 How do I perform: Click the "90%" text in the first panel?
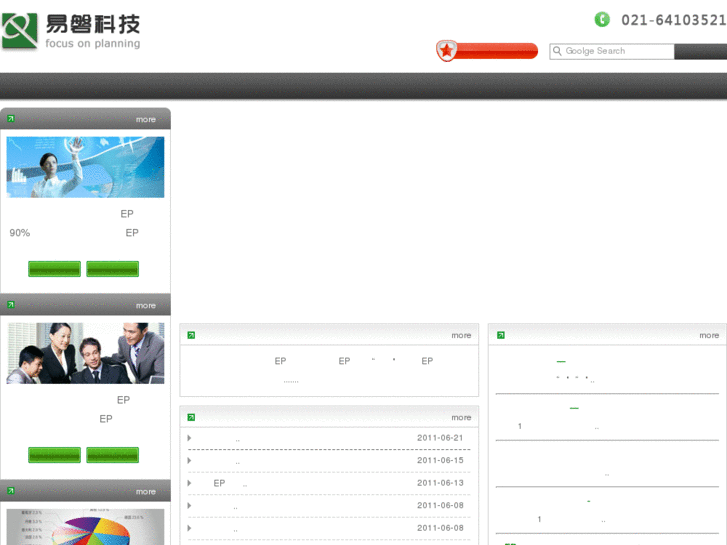[x=19, y=233]
